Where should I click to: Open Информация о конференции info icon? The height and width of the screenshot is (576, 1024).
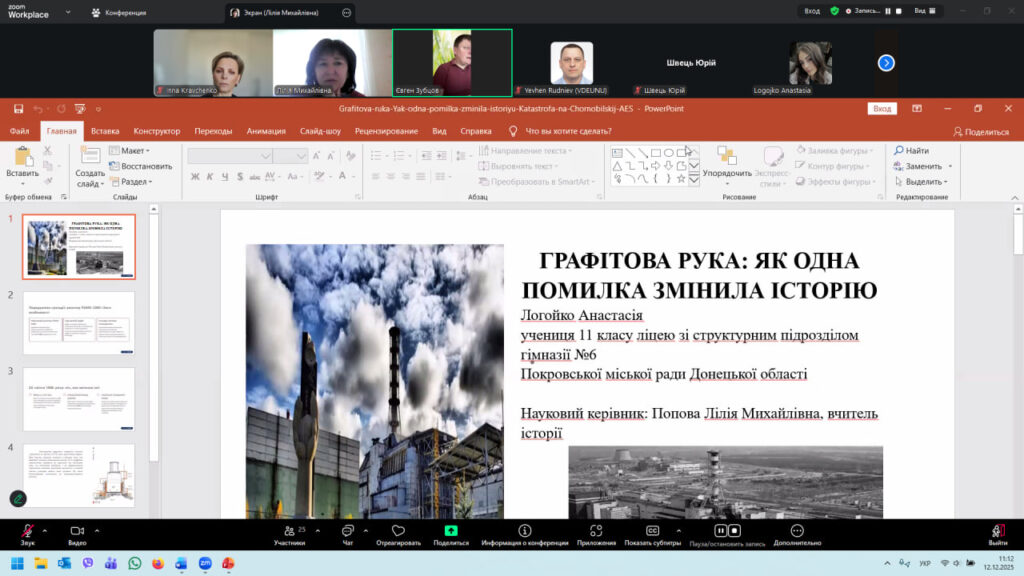point(524,531)
